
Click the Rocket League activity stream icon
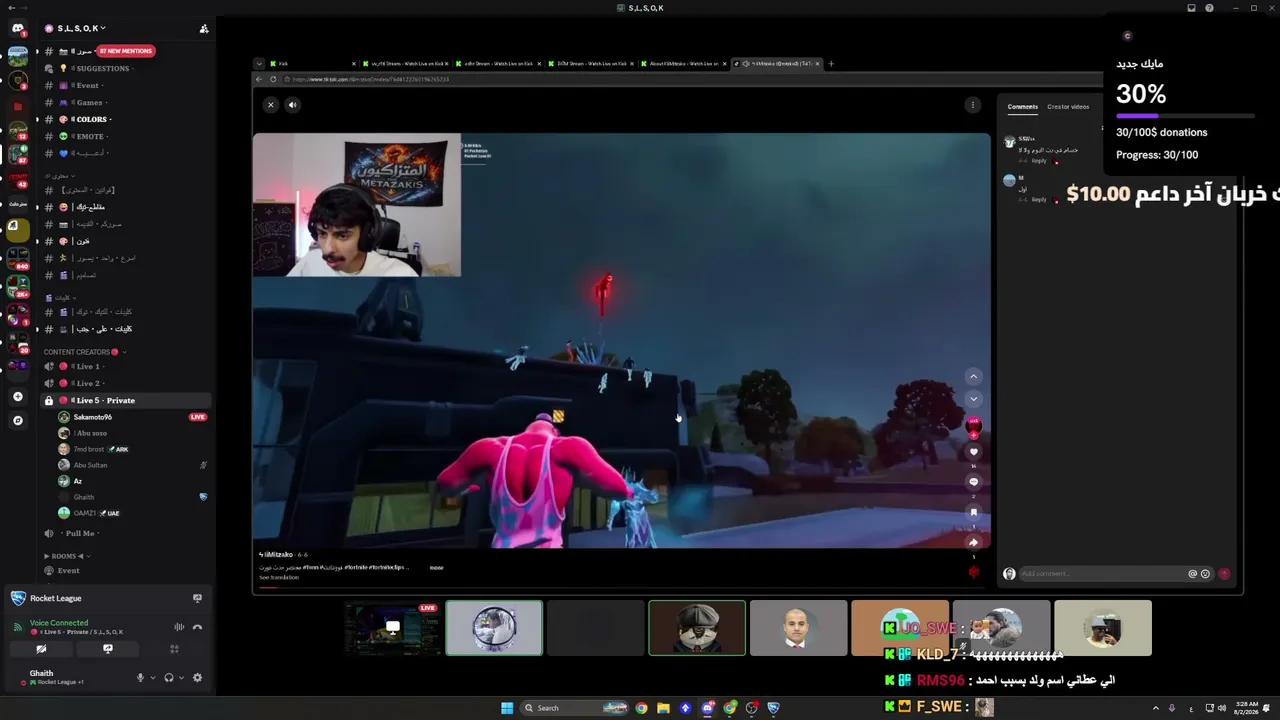[x=197, y=598]
